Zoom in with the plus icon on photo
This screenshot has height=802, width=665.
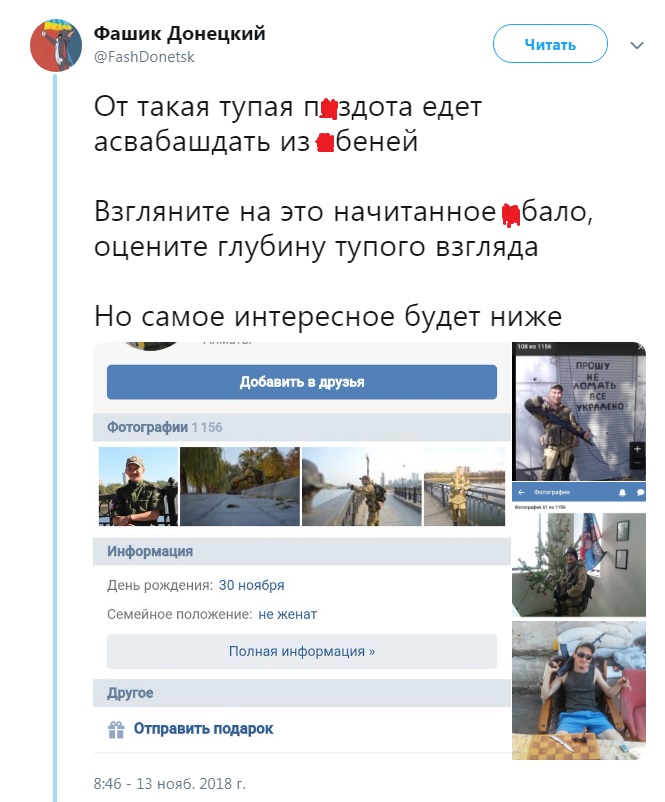tap(637, 449)
